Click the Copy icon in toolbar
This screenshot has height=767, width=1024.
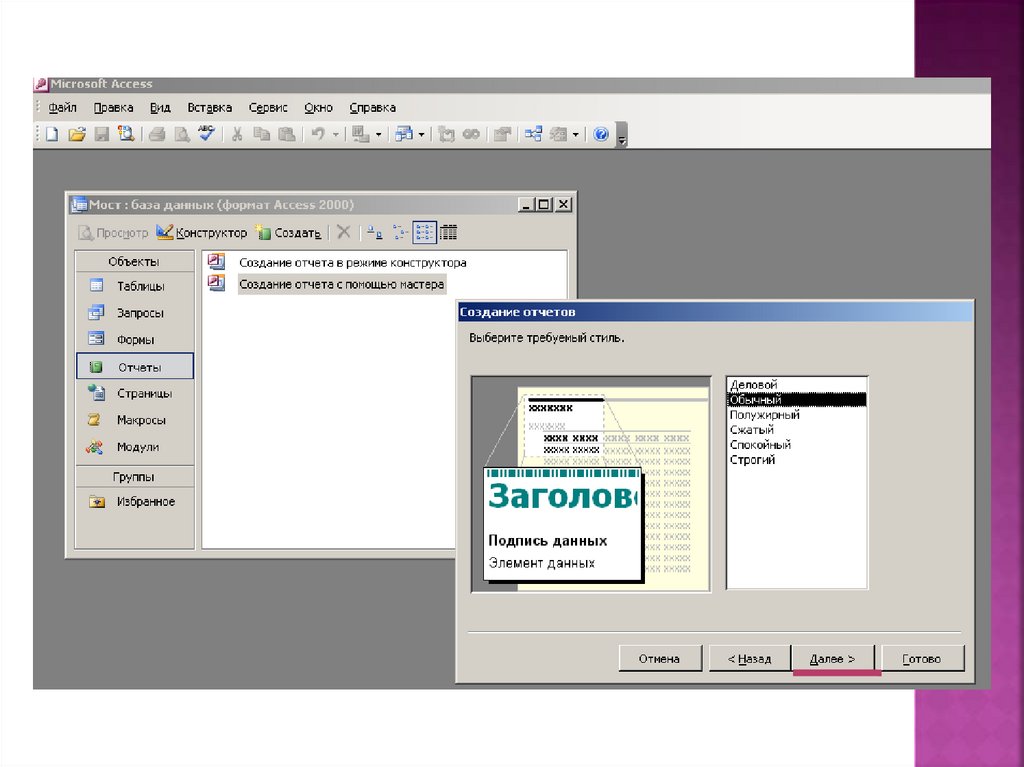[262, 135]
